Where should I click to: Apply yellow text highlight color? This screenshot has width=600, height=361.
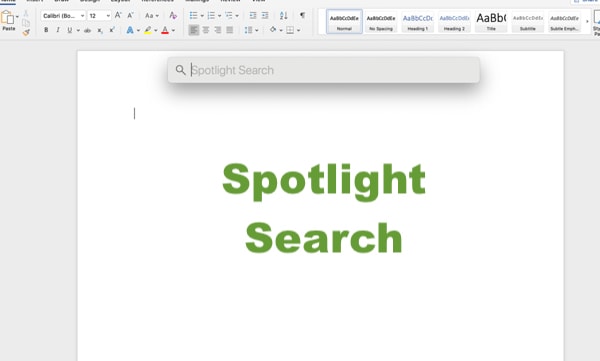pyautogui.click(x=148, y=30)
